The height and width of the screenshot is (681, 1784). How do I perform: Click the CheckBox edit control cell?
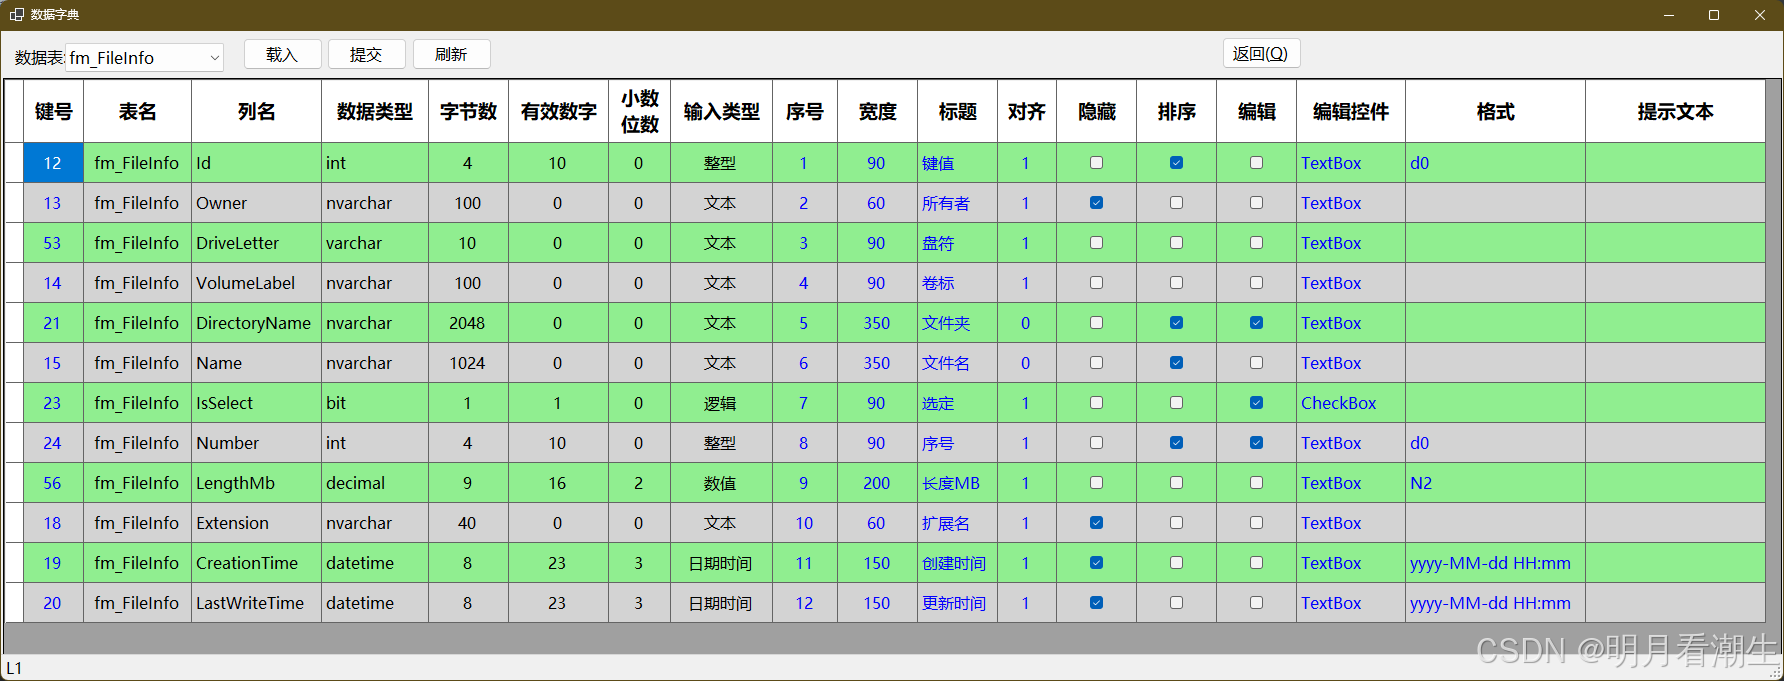click(1351, 403)
